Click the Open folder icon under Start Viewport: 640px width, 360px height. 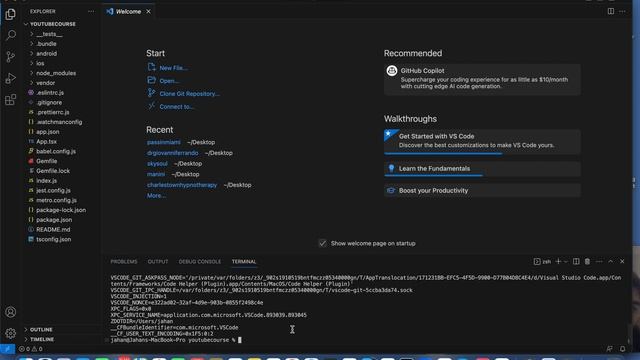coord(151,80)
